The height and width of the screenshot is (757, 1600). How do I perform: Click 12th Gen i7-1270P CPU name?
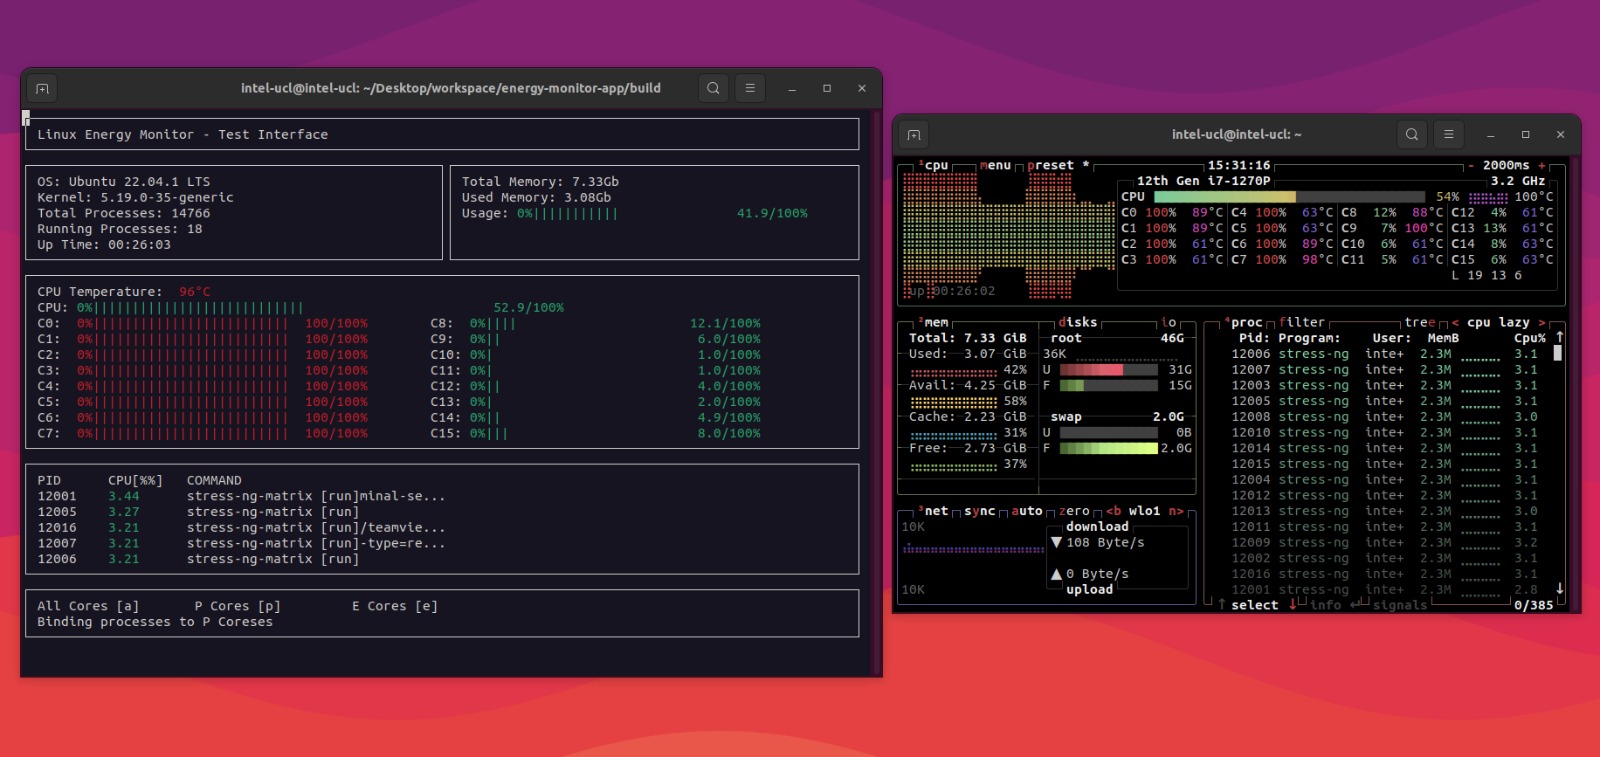[x=1203, y=181]
